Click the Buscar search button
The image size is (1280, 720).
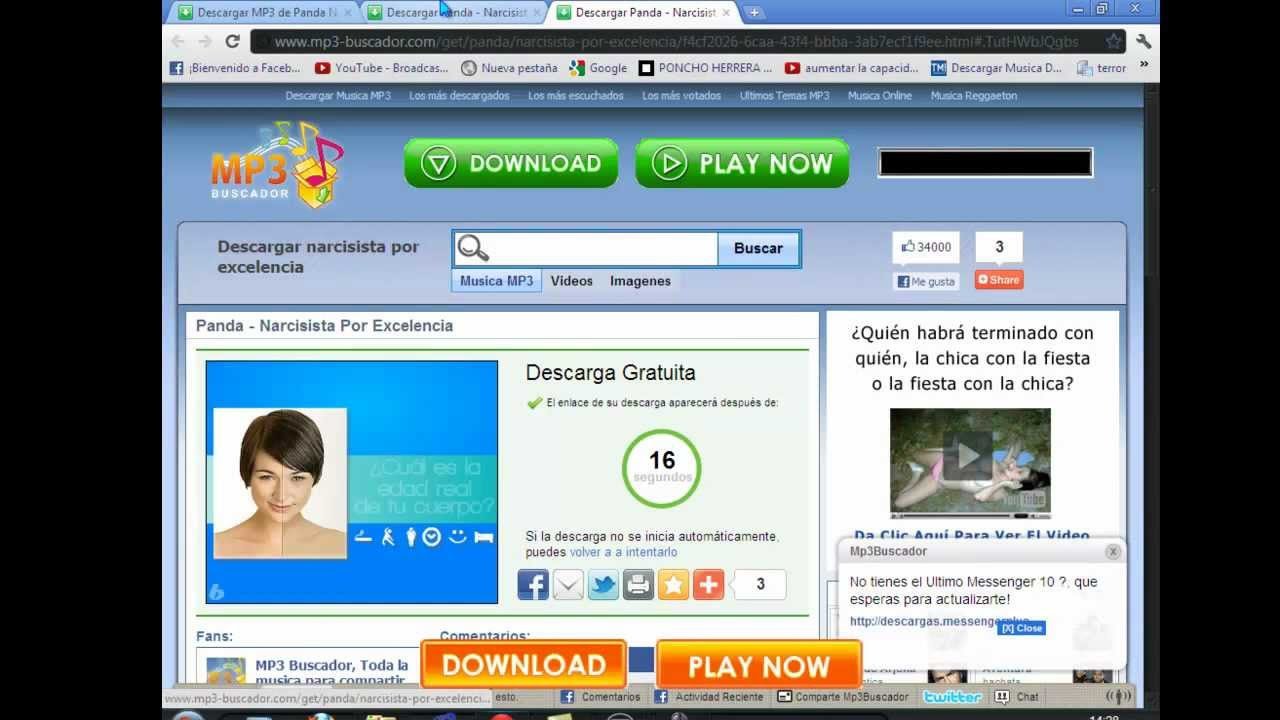758,248
